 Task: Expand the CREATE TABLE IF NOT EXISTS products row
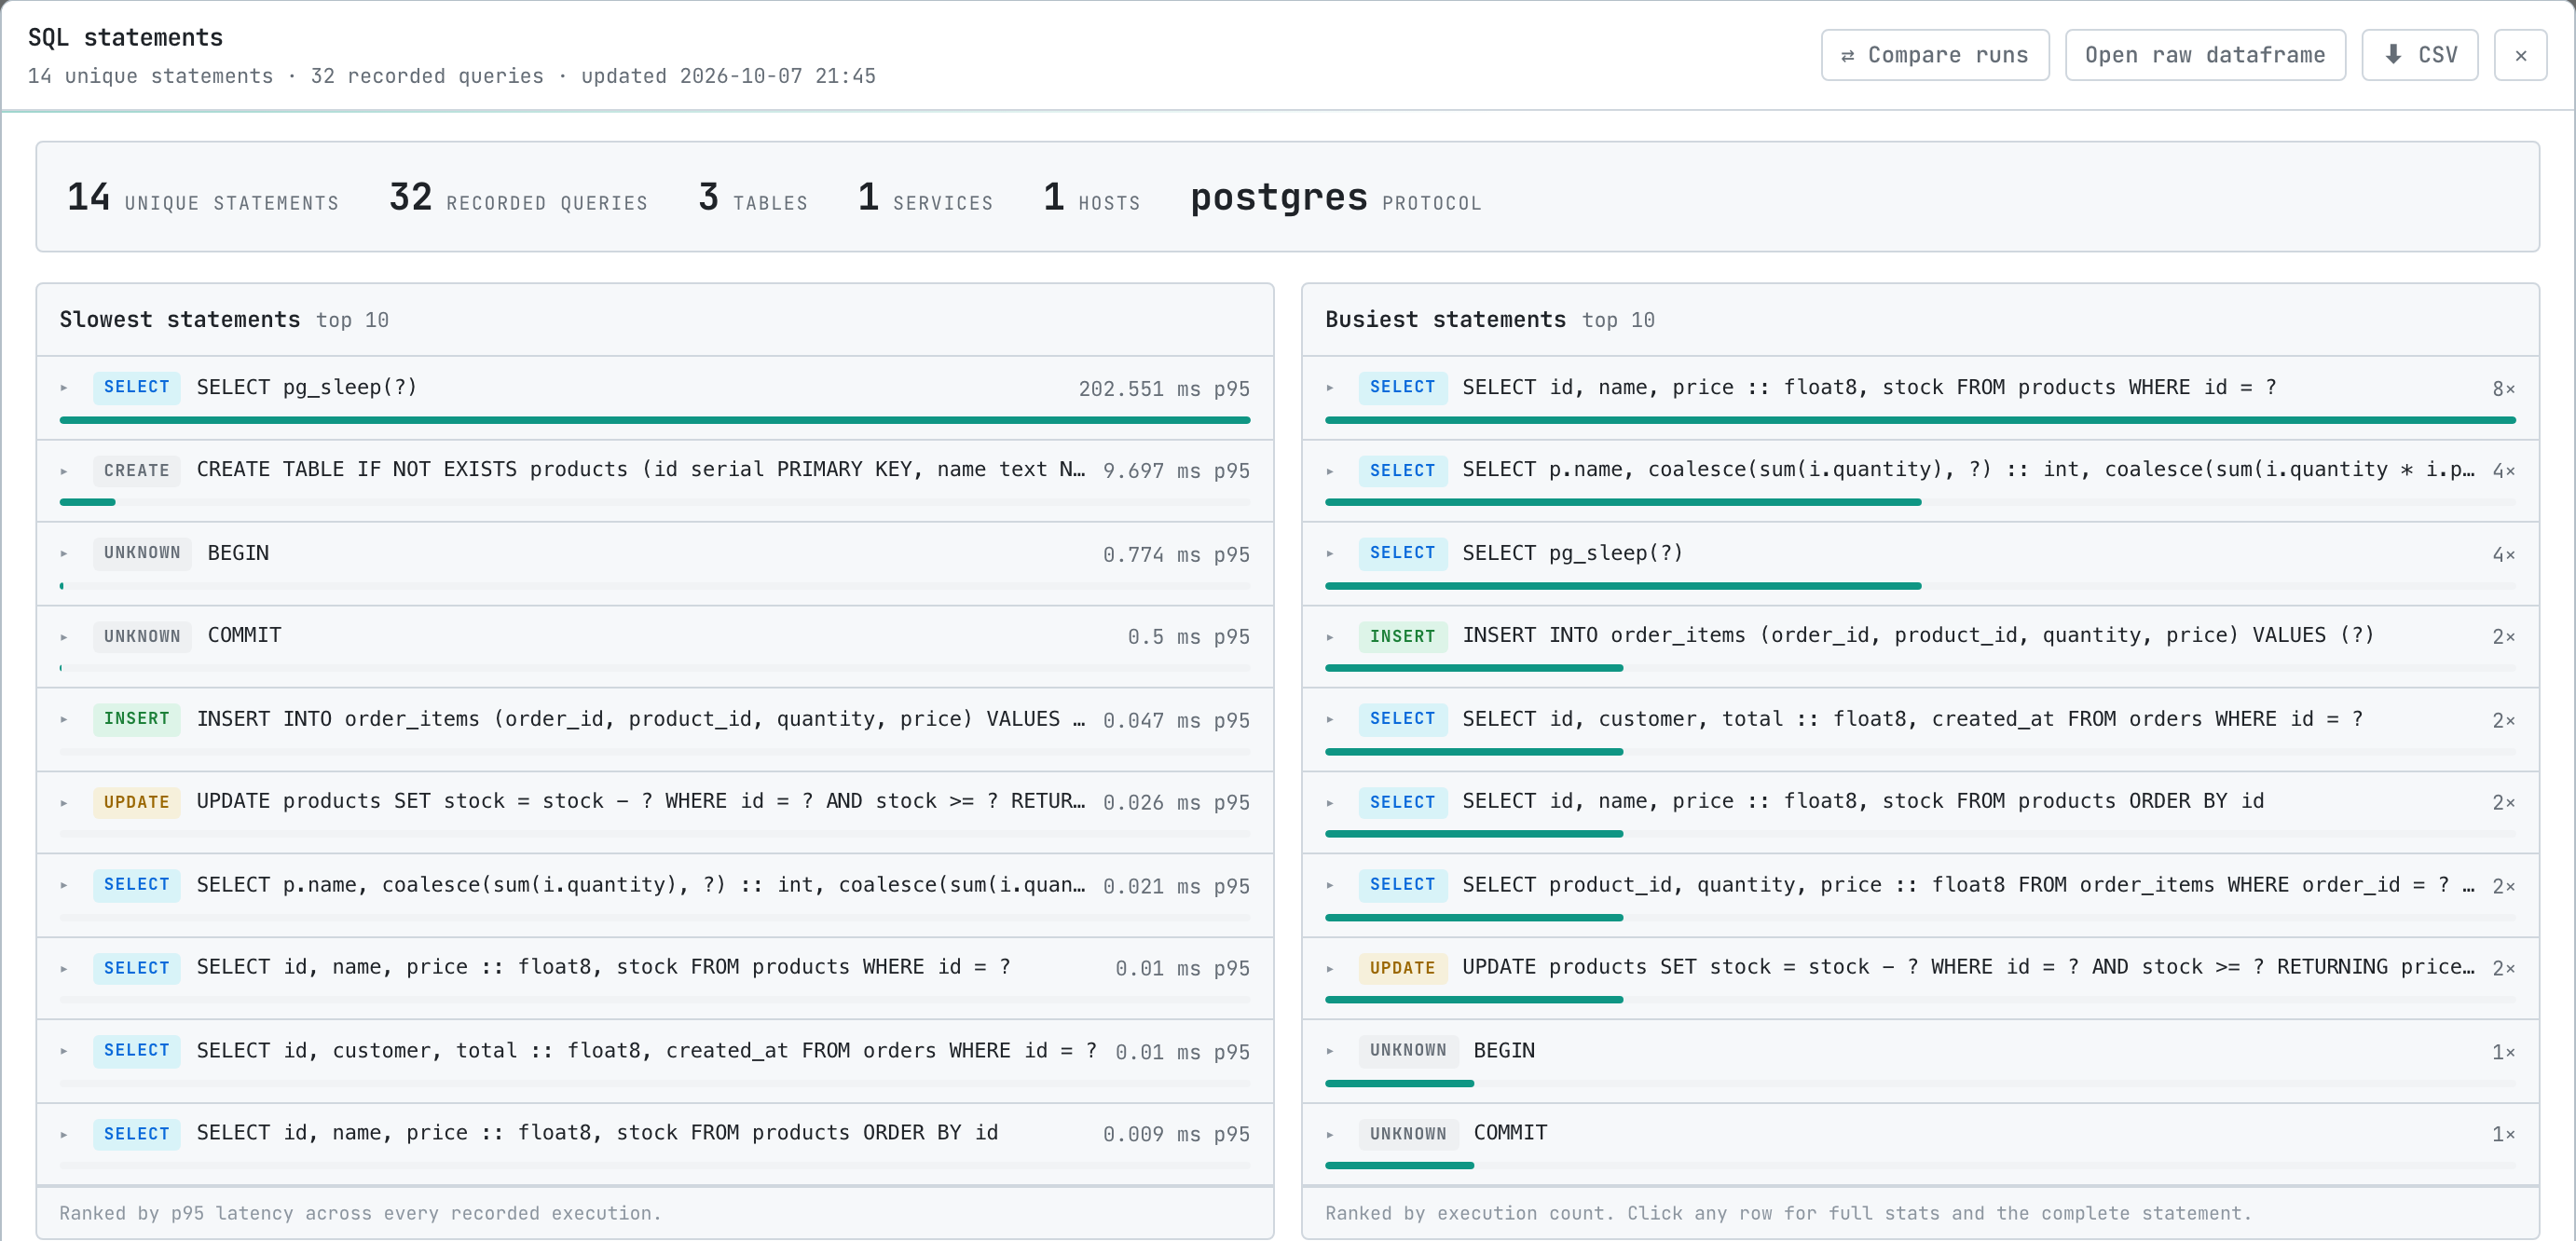(655, 481)
